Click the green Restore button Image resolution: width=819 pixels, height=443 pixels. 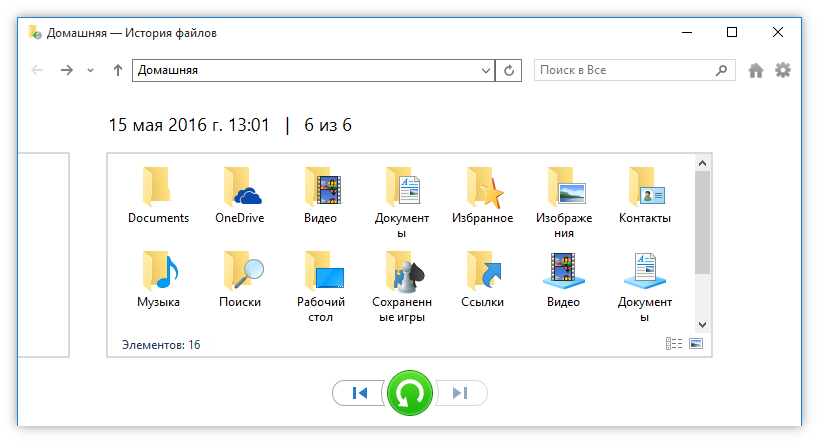tap(409, 393)
